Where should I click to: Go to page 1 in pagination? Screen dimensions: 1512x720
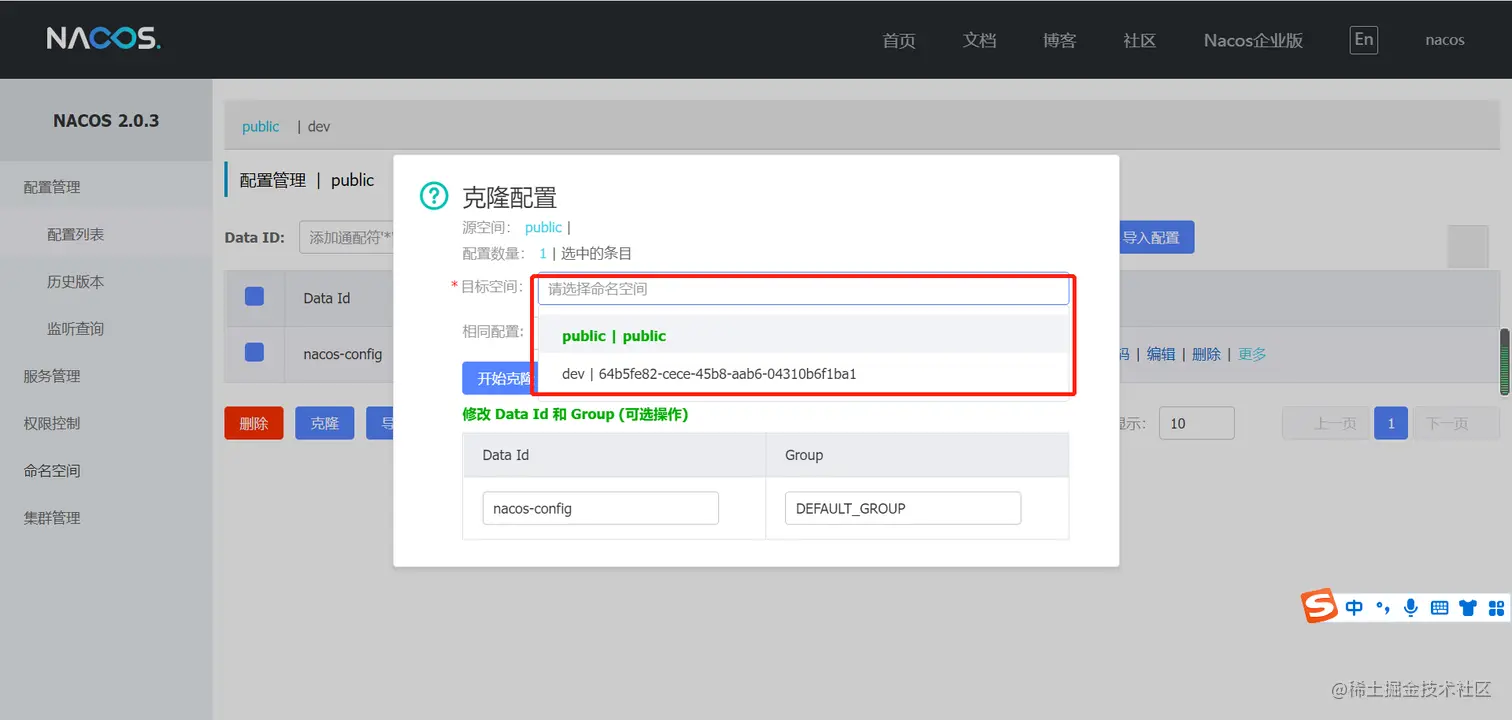point(1391,423)
